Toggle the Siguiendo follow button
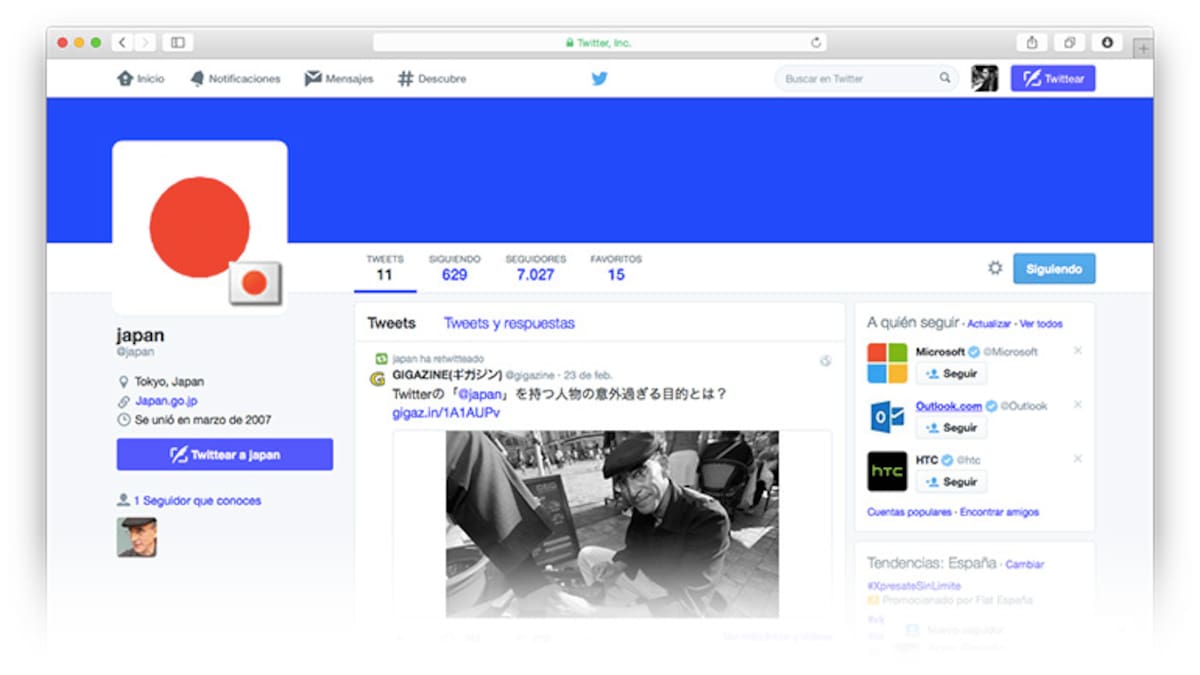This screenshot has height=675, width=1200. coord(1053,269)
